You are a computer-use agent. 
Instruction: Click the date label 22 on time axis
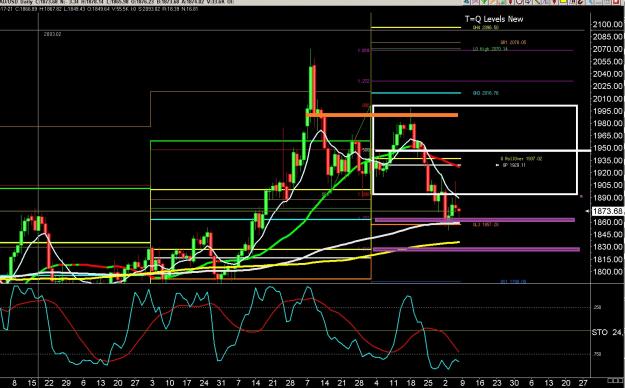pyautogui.click(x=49, y=383)
